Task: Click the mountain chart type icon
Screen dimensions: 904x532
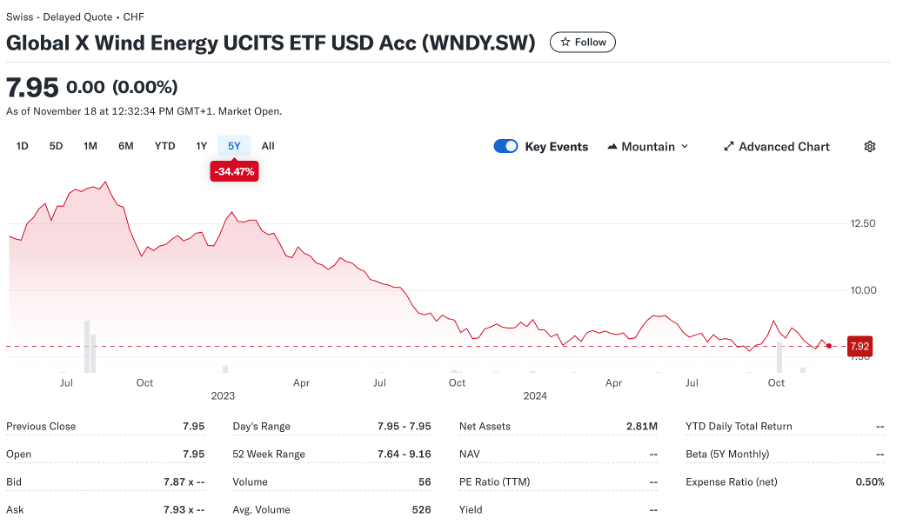Action: [x=612, y=146]
